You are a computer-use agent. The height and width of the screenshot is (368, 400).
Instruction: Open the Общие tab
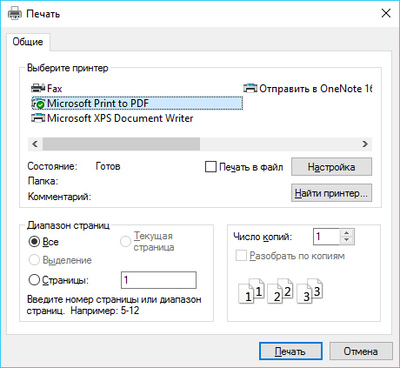click(28, 42)
